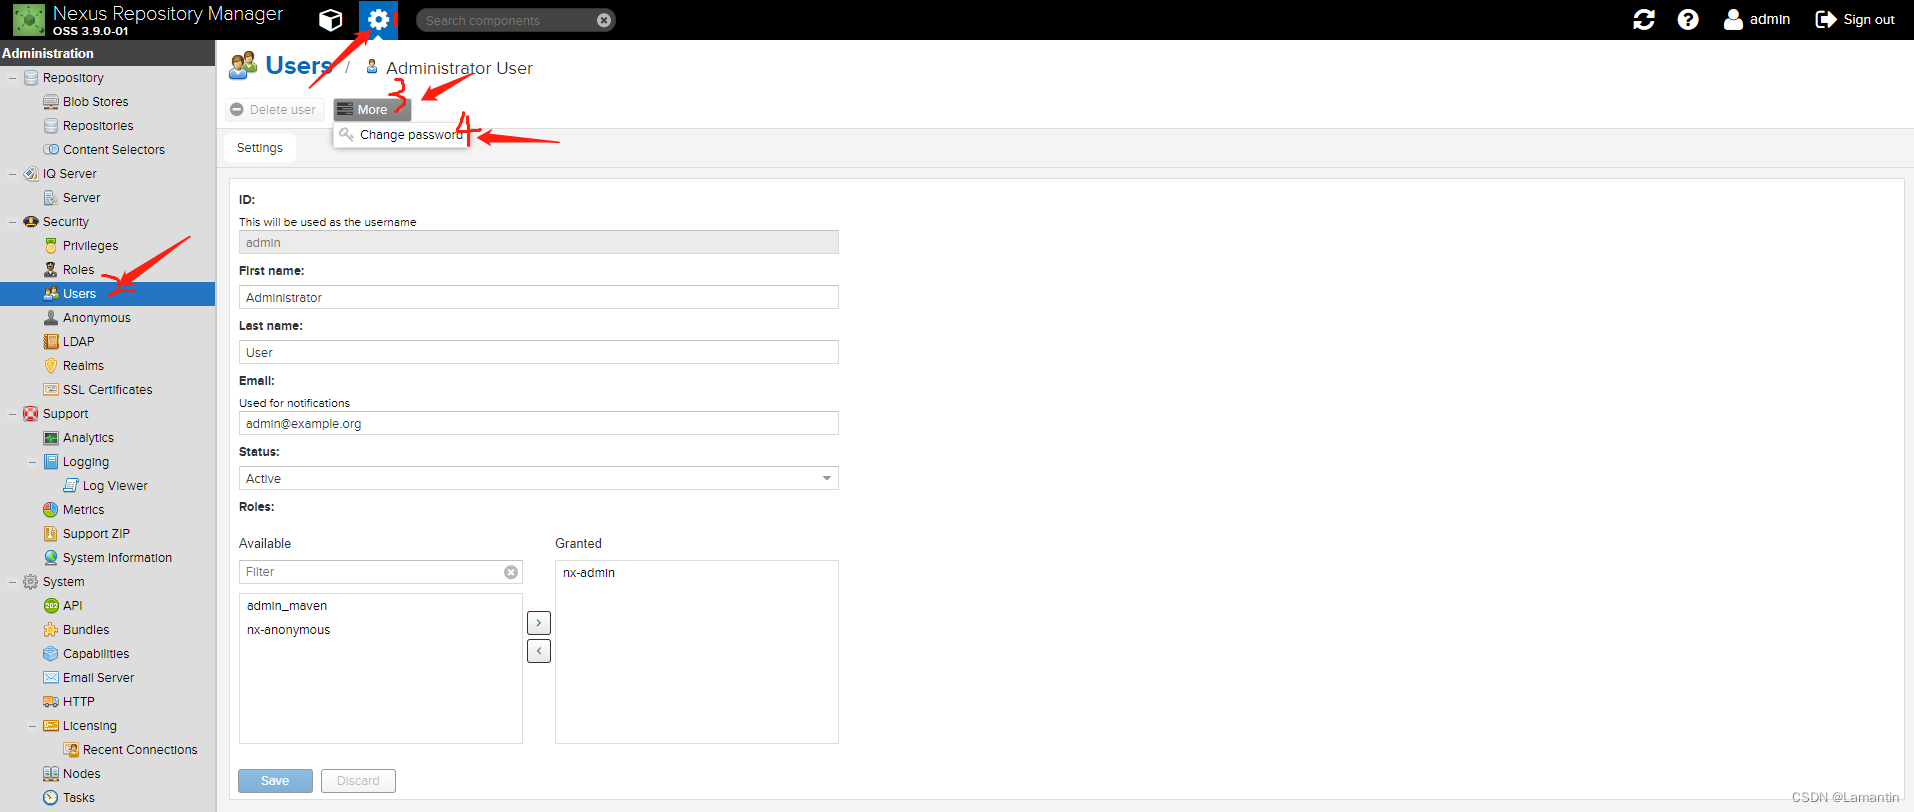Open Recent Connections in sidebar

[140, 750]
